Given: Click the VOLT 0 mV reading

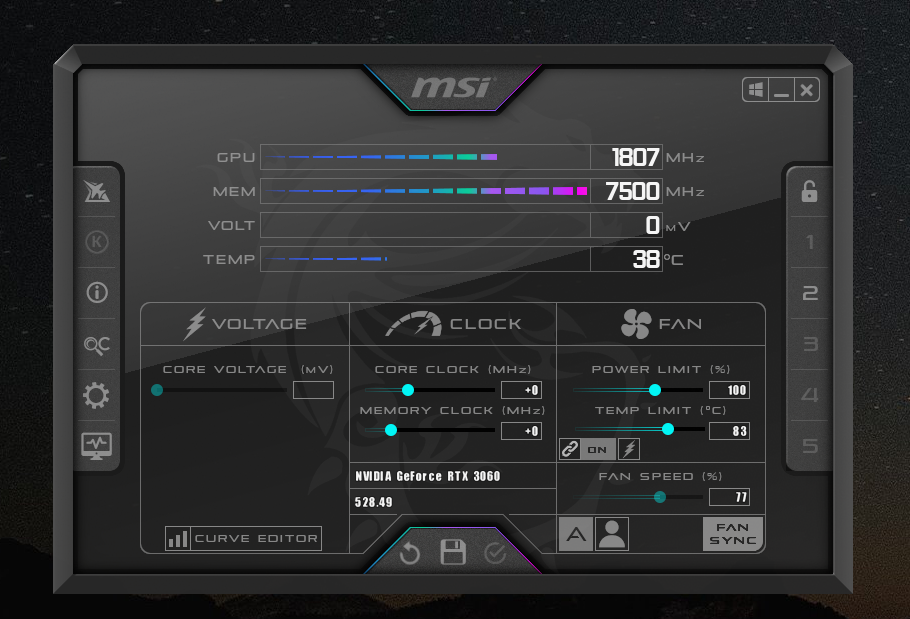Looking at the screenshot, I should click(x=652, y=225).
